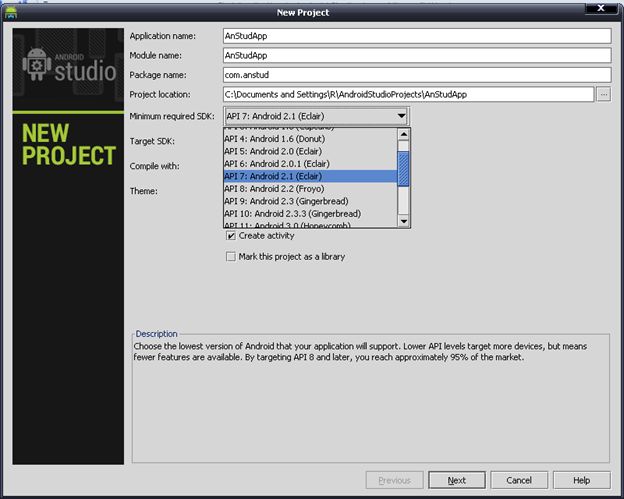Open the project location browse button
624x499 pixels.
pyautogui.click(x=604, y=95)
